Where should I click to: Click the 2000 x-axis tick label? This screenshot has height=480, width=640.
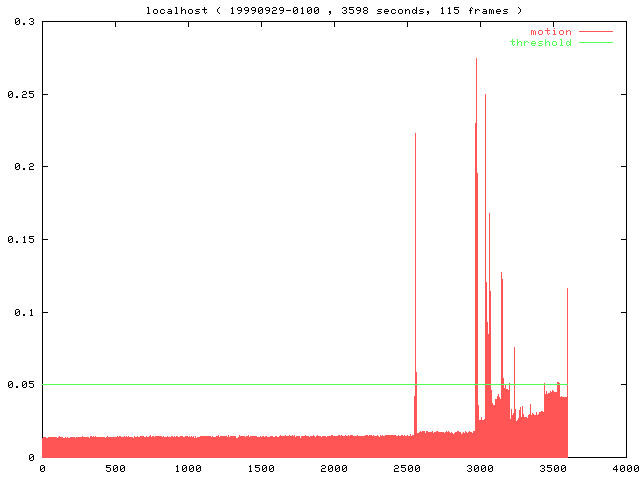tap(334, 468)
